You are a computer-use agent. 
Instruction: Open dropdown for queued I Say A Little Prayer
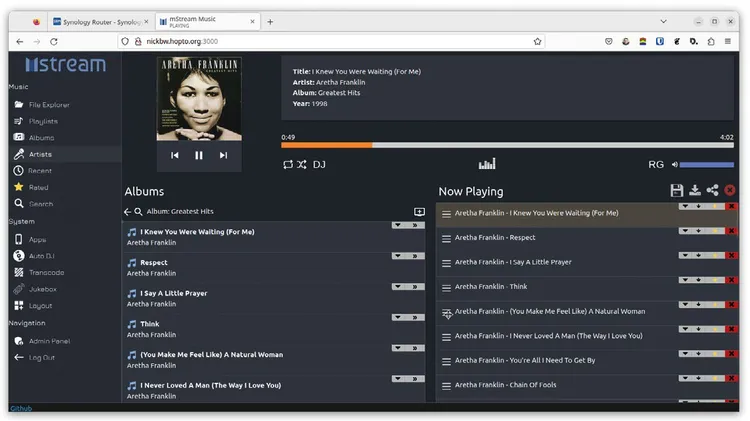685,255
